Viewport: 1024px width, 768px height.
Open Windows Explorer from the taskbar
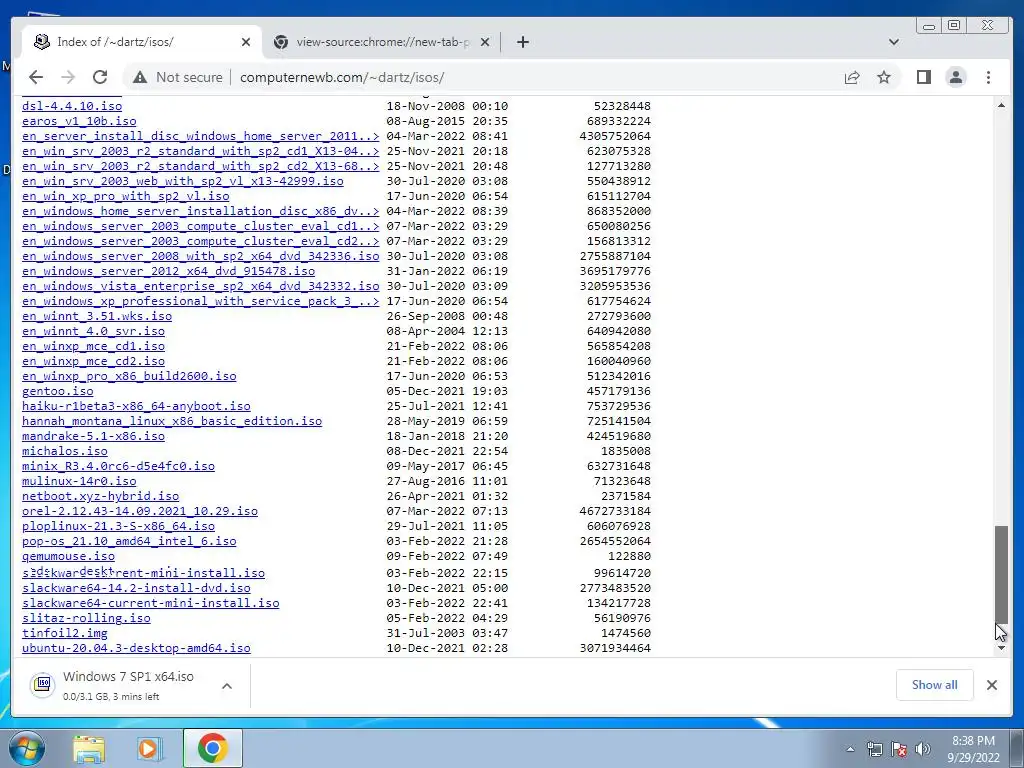(89, 748)
